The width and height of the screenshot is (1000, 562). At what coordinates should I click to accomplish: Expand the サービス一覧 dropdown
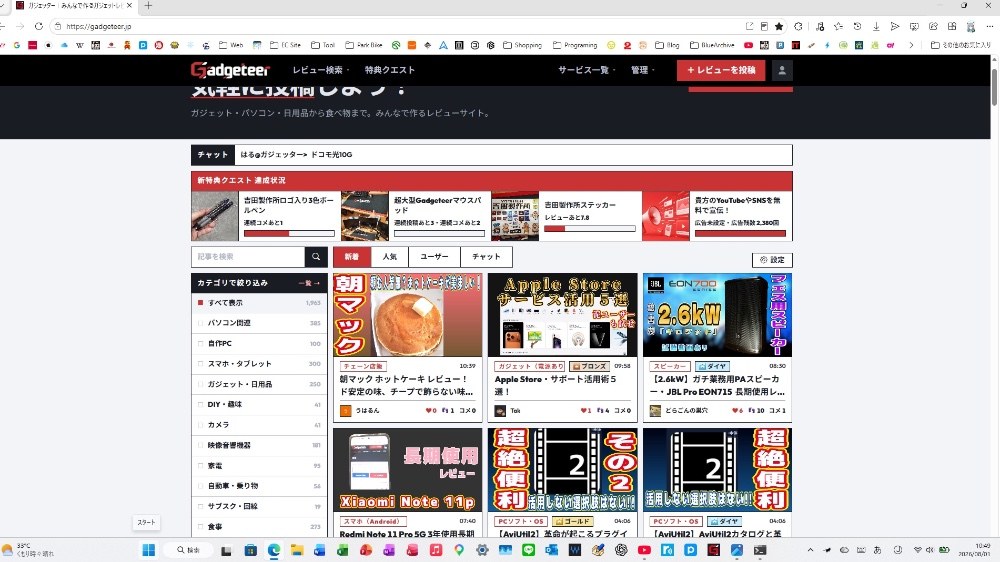pos(586,70)
